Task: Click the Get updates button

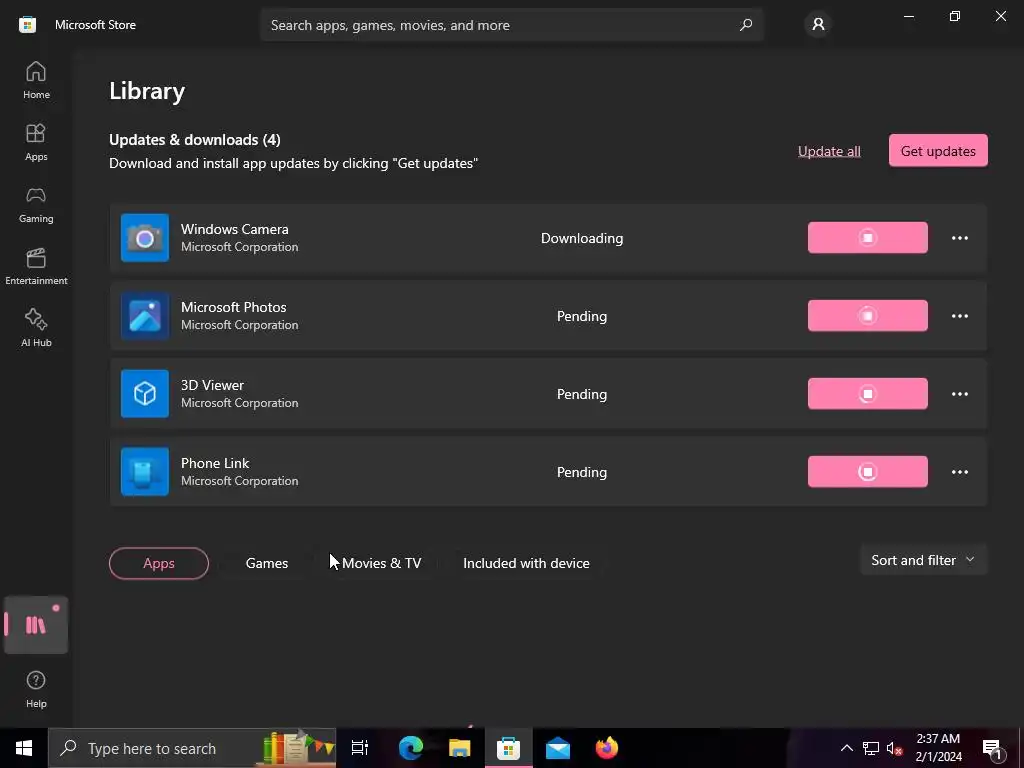Action: coord(938,151)
